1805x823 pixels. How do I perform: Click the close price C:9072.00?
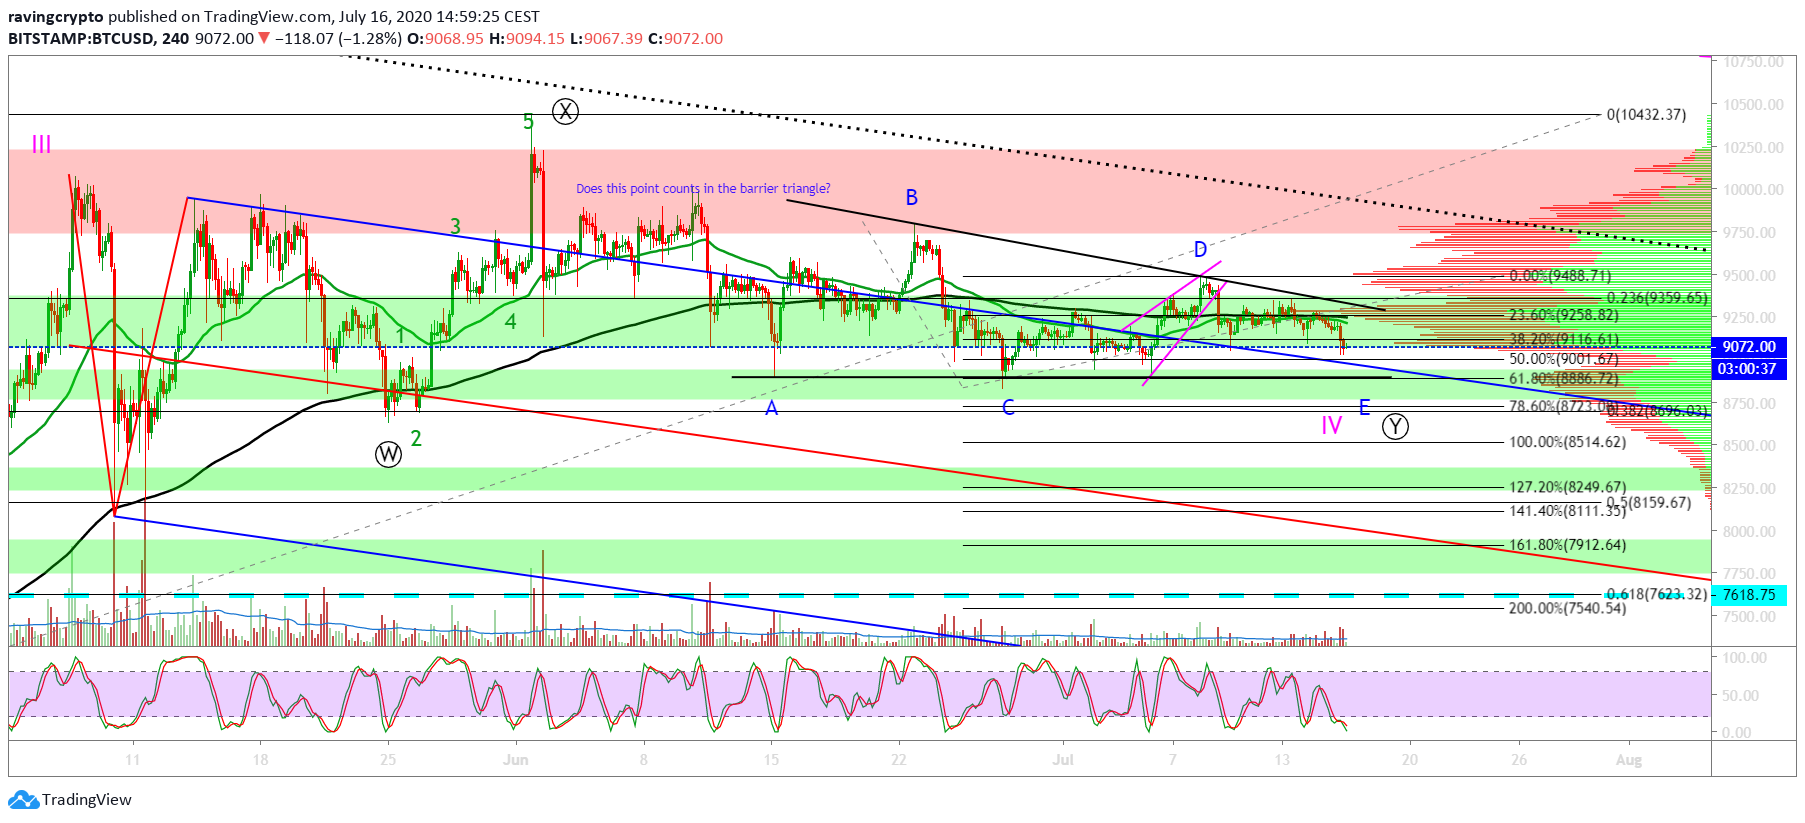pyautogui.click(x=685, y=38)
